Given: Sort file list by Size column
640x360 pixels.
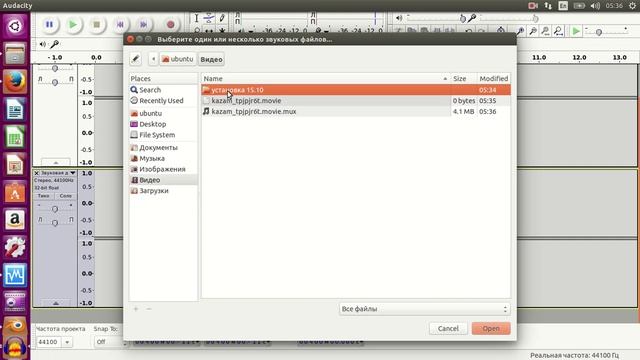Looking at the screenshot, I should (x=464, y=78).
